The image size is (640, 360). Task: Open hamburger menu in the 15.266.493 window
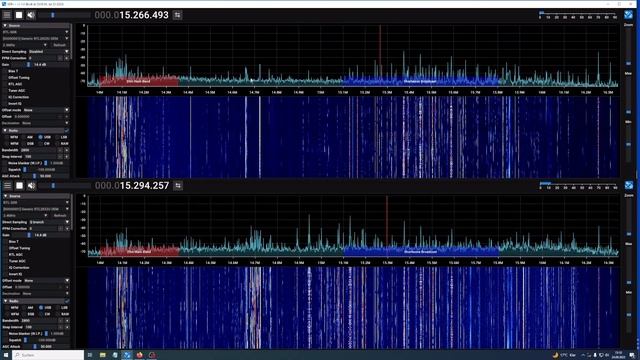pyautogui.click(x=7, y=15)
